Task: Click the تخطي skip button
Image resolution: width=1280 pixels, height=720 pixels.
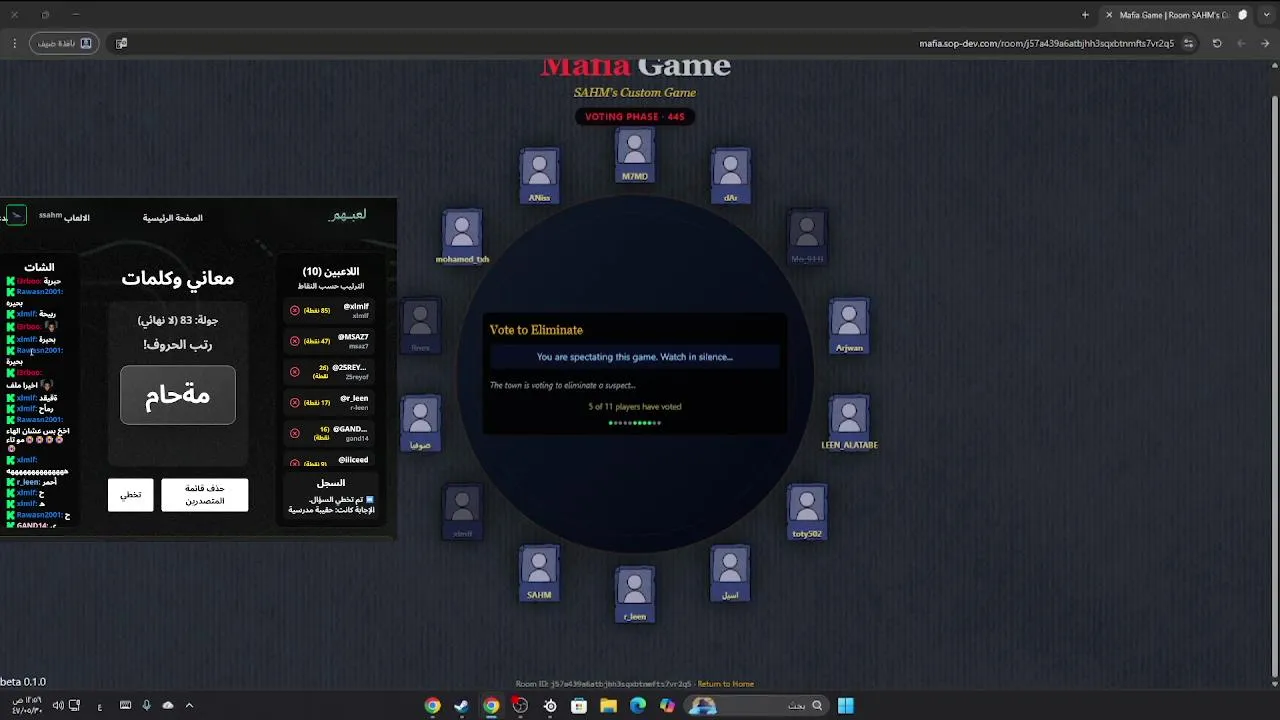Action: click(x=131, y=495)
